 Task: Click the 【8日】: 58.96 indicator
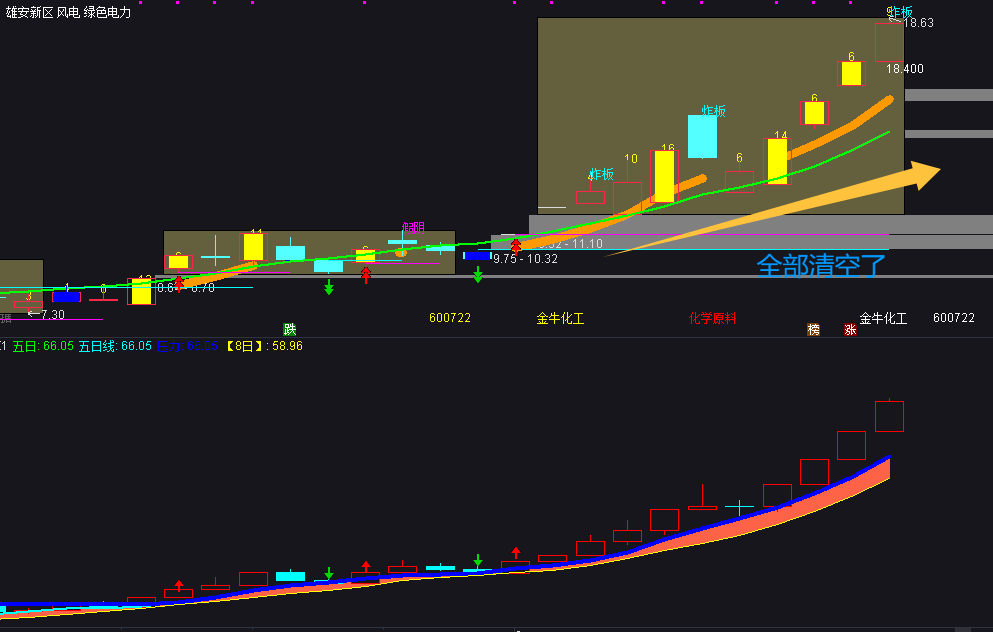click(264, 346)
